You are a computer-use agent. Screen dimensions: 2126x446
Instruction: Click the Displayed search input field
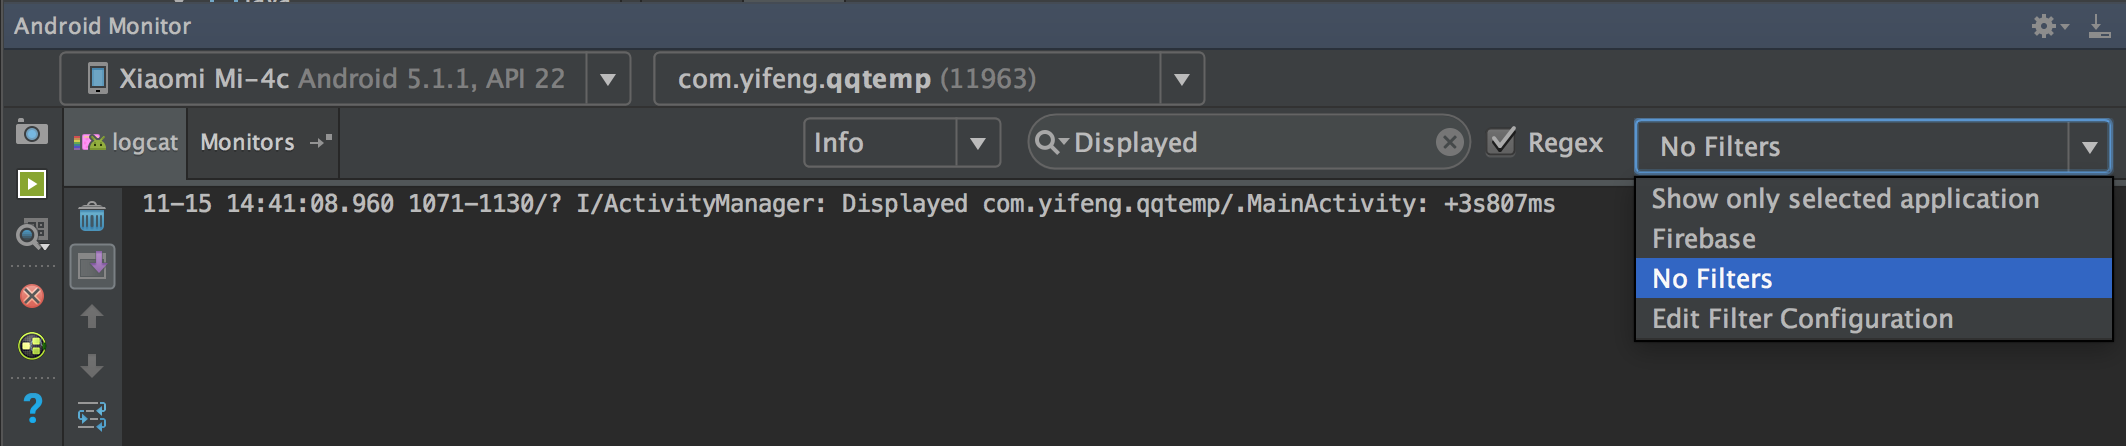pos(1250,143)
